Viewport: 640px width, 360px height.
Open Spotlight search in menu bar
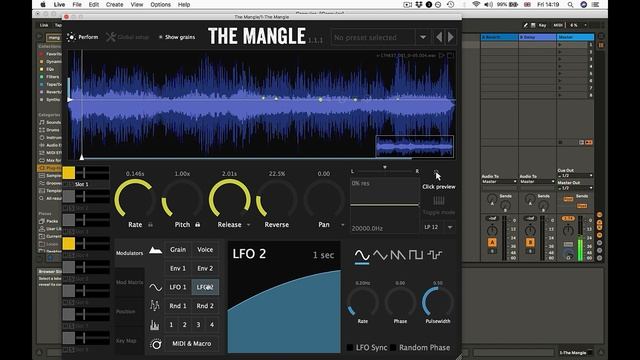click(570, 4)
